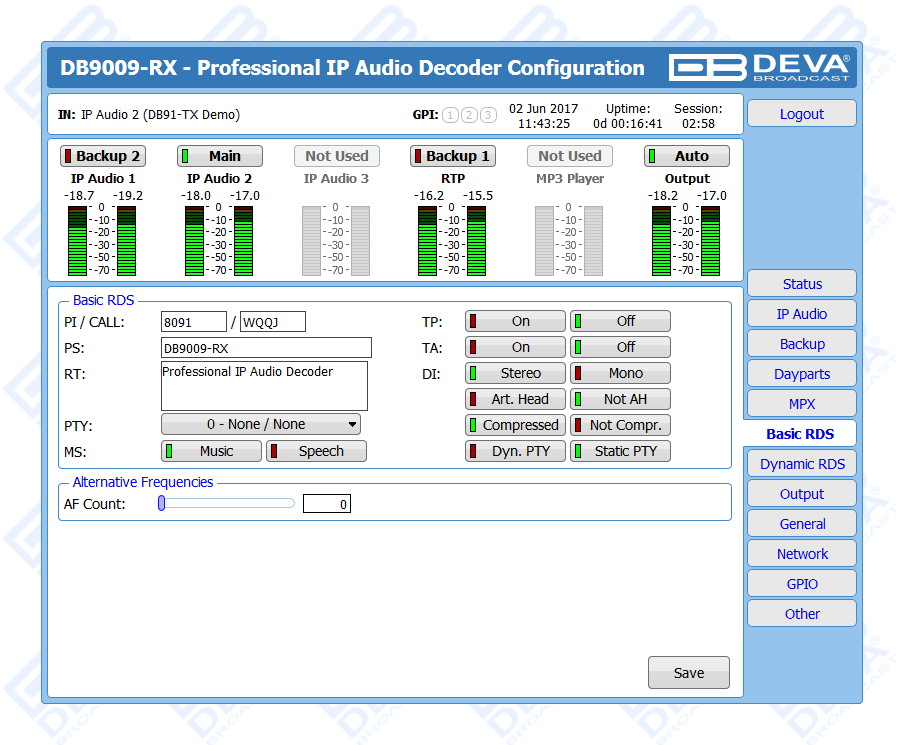The image size is (904, 745).
Task: Set TA to Off
Action: pyautogui.click(x=620, y=347)
